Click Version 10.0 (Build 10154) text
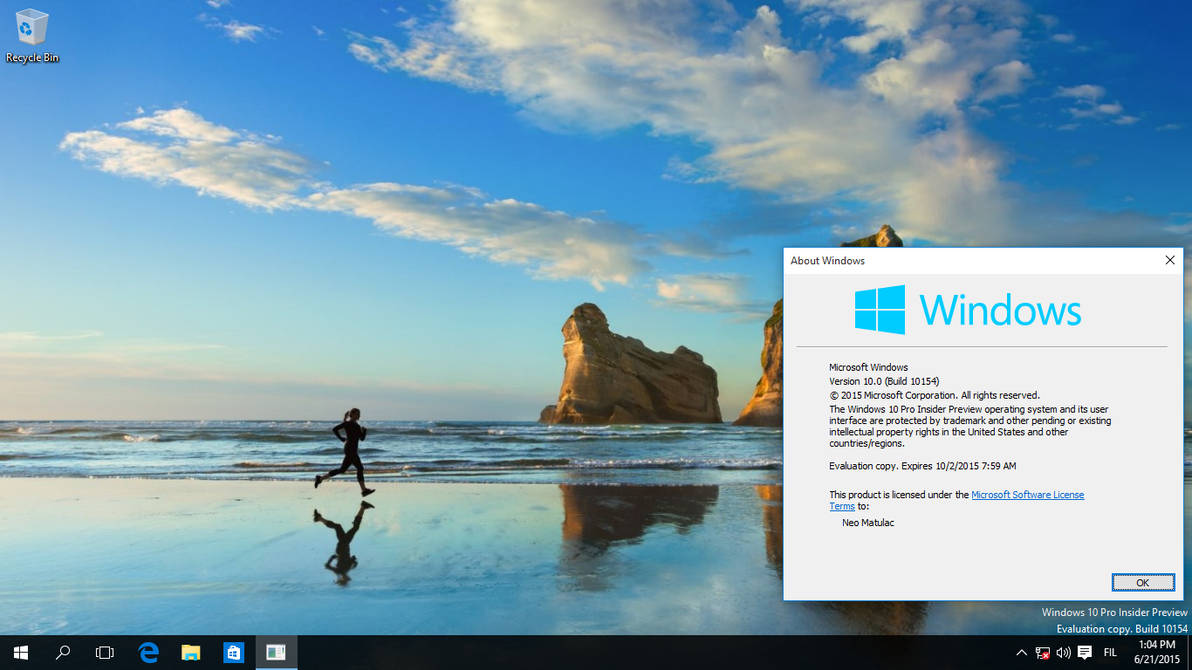The width and height of the screenshot is (1192, 670). click(x=883, y=381)
